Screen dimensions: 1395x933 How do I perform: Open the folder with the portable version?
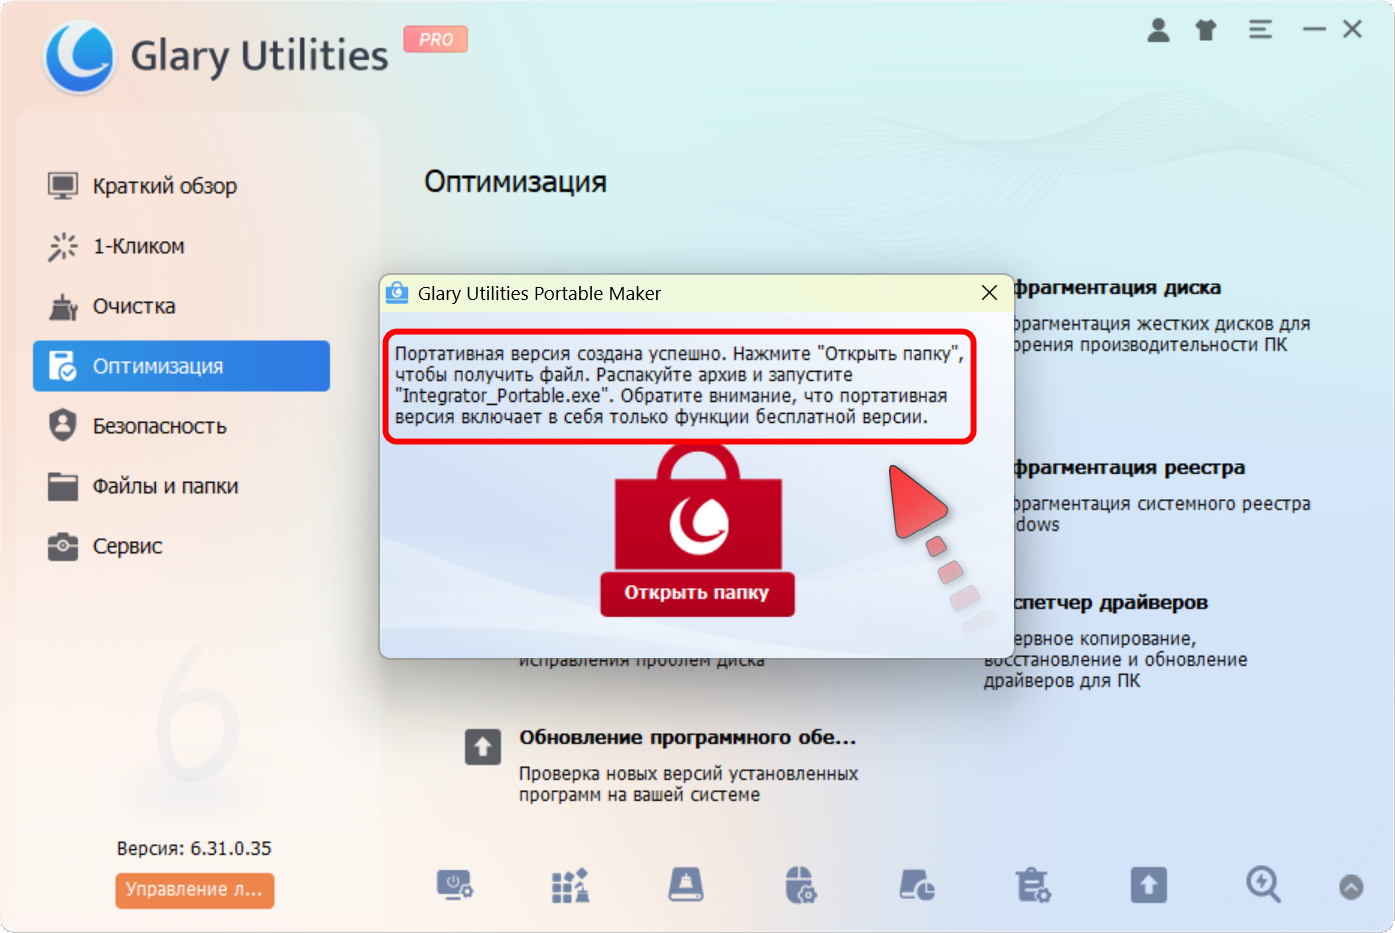(x=697, y=593)
